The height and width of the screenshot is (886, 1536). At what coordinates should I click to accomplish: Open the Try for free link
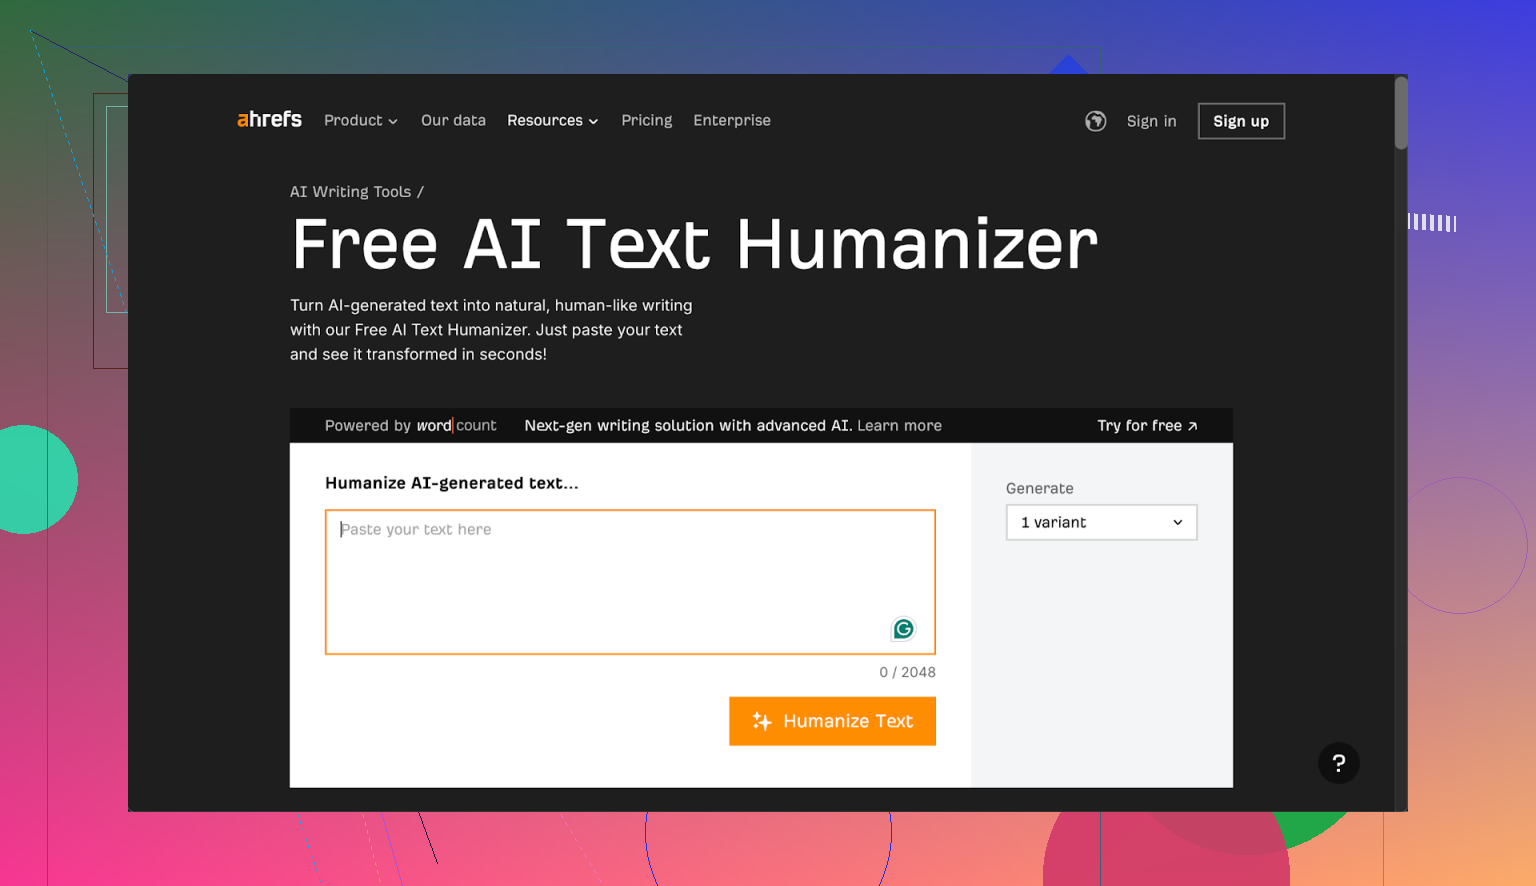(x=1147, y=426)
